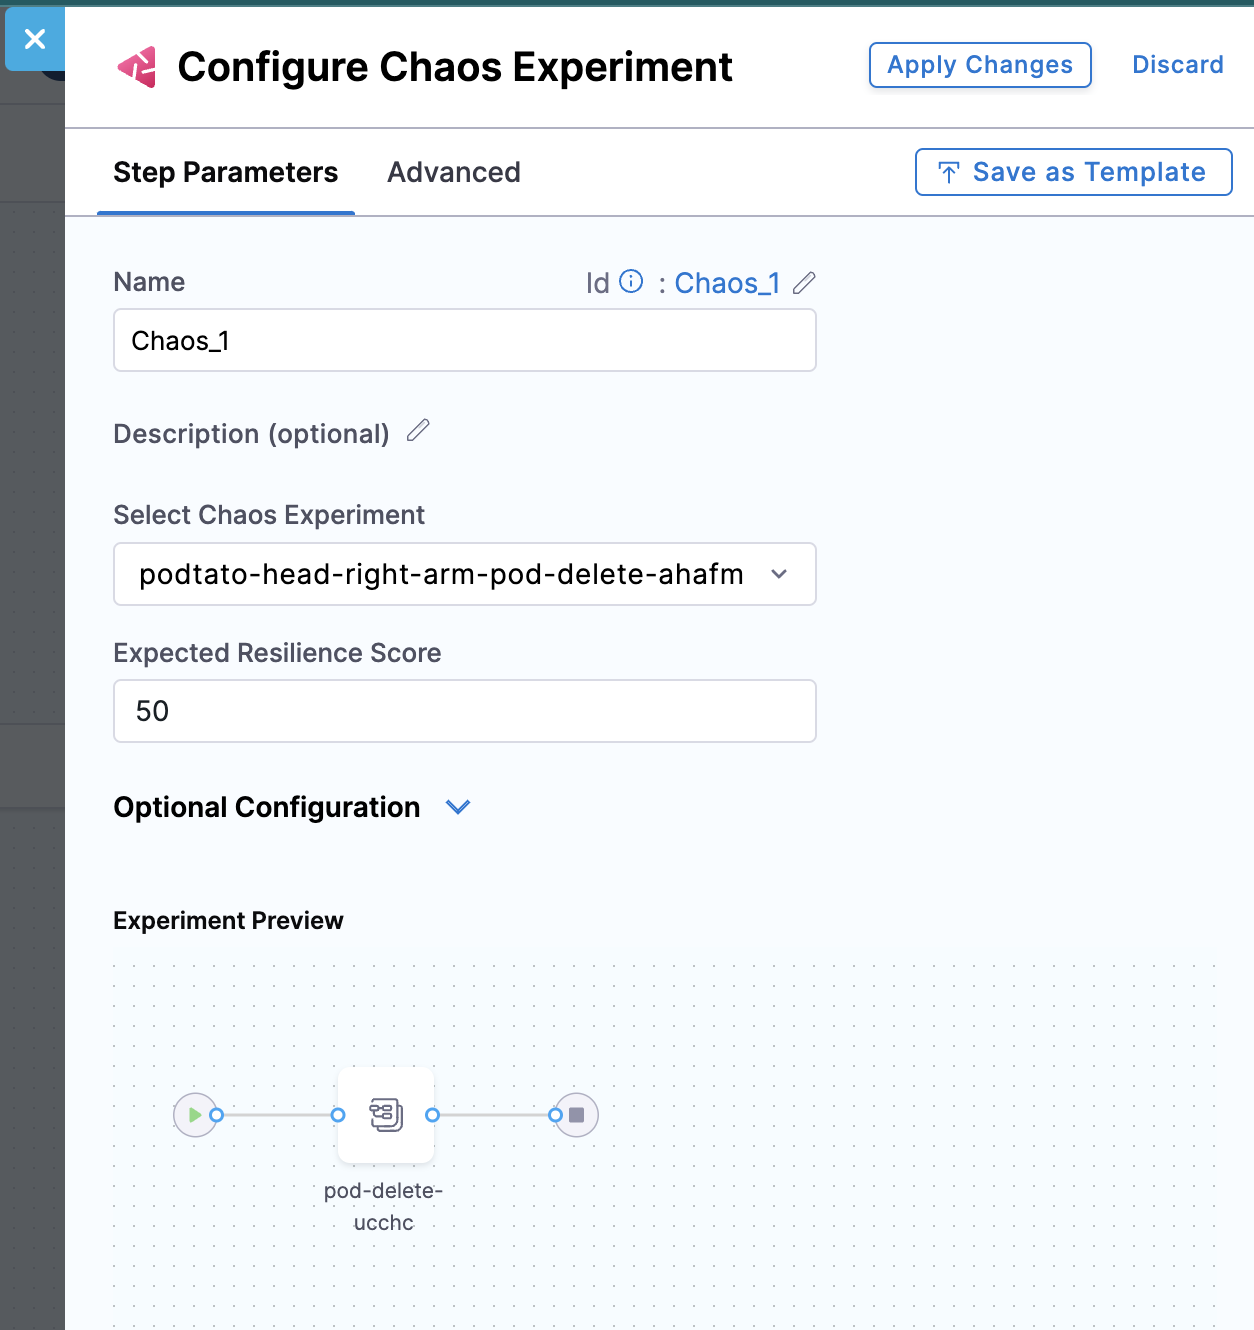1254x1330 pixels.
Task: Click into the Name input field
Action: point(464,341)
